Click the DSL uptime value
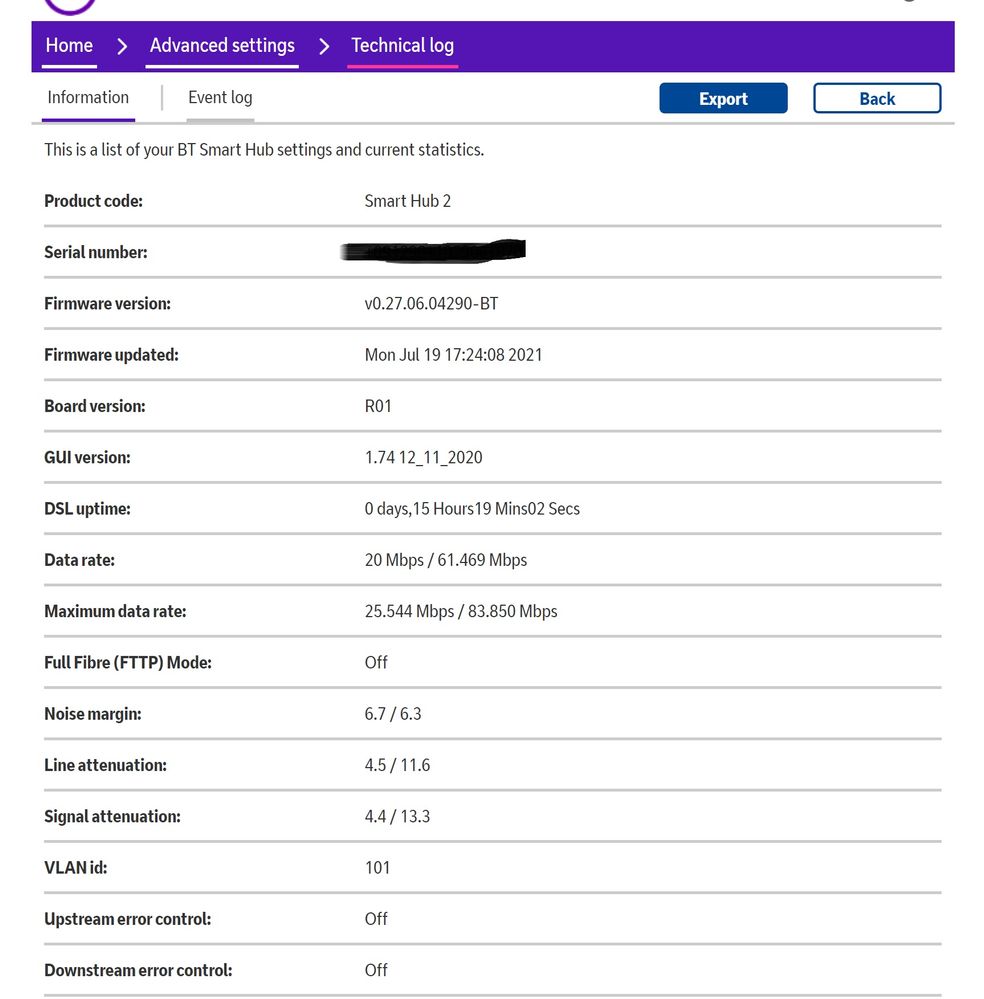 coord(472,509)
